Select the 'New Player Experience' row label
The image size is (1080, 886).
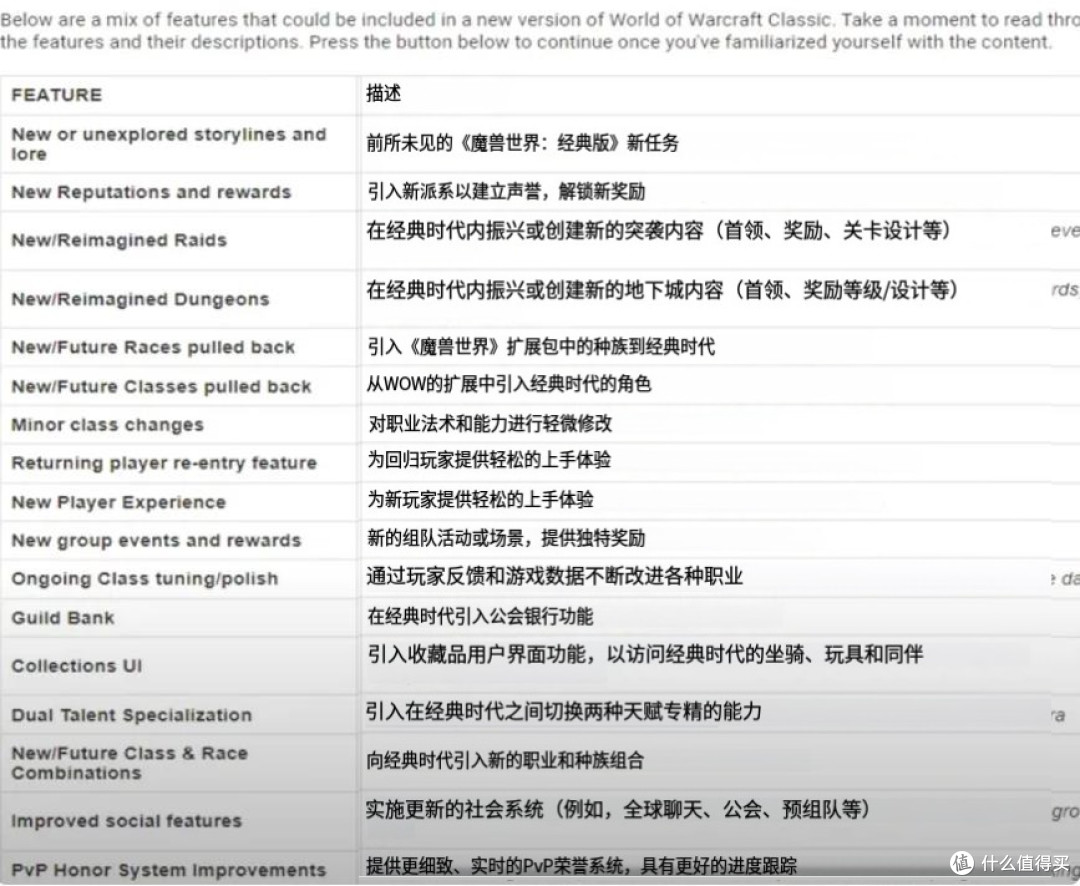pos(118,502)
